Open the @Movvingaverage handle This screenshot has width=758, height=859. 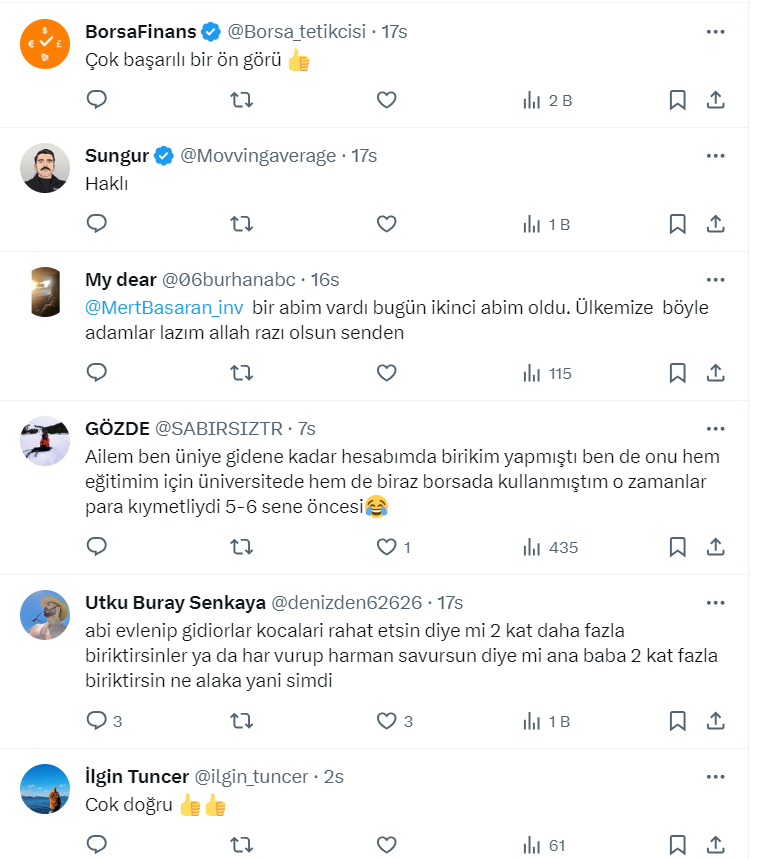click(x=258, y=156)
